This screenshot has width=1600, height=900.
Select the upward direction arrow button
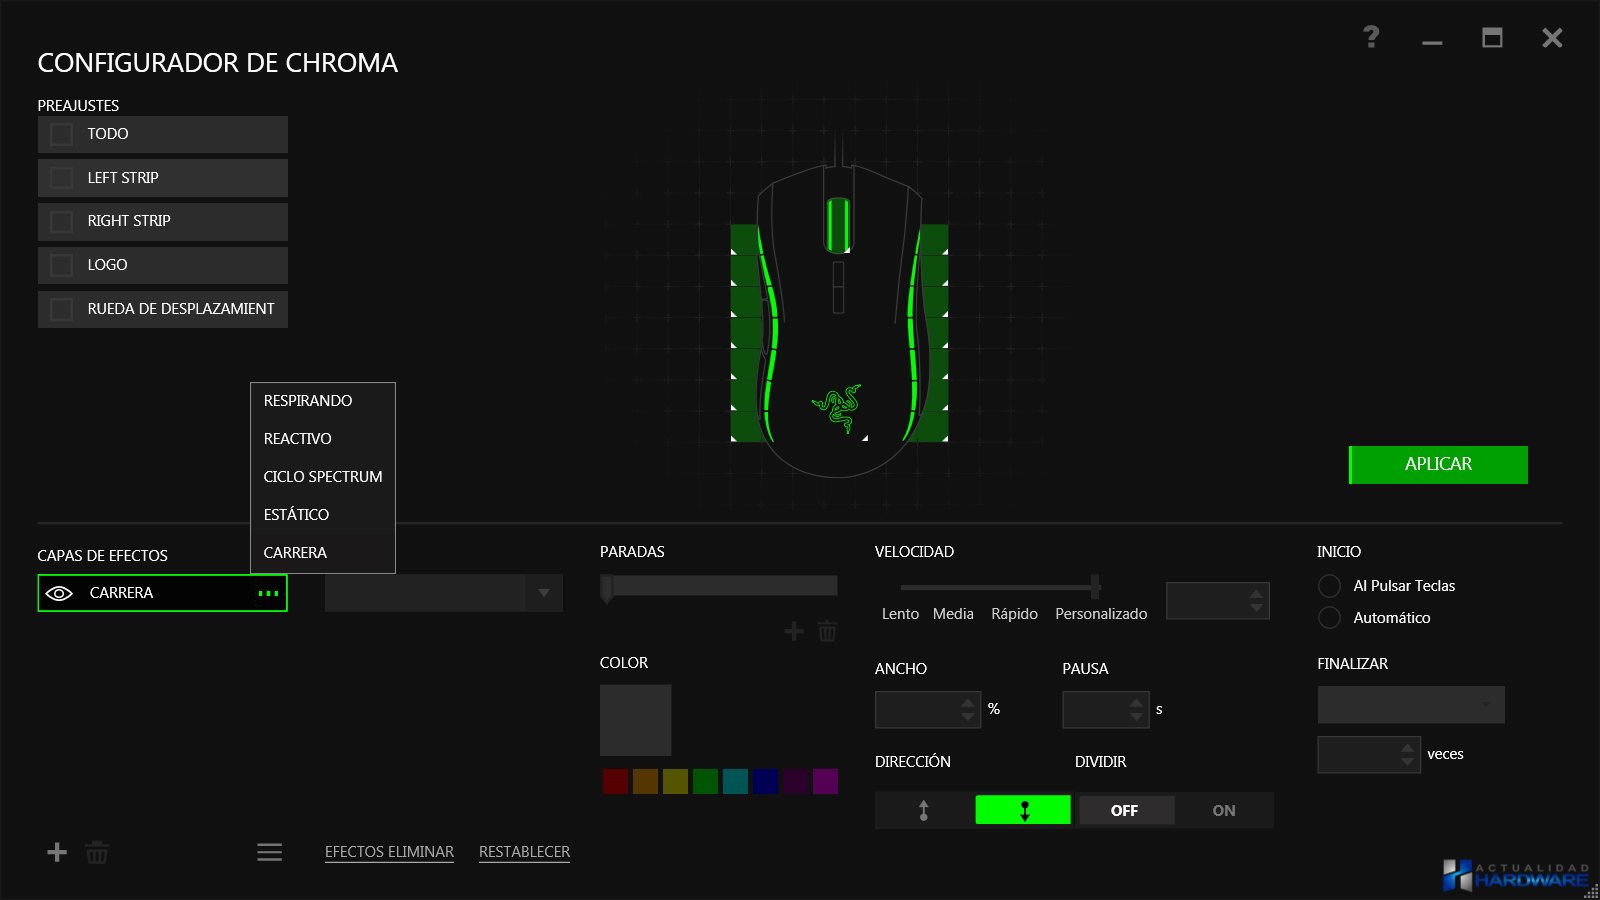924,810
